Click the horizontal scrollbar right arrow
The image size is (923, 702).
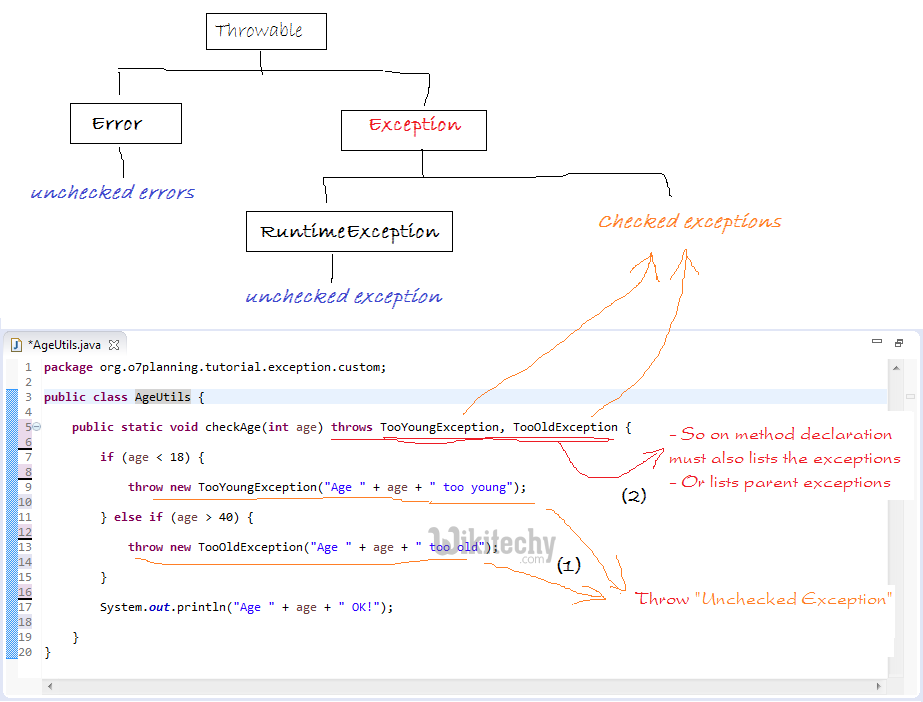click(880, 686)
